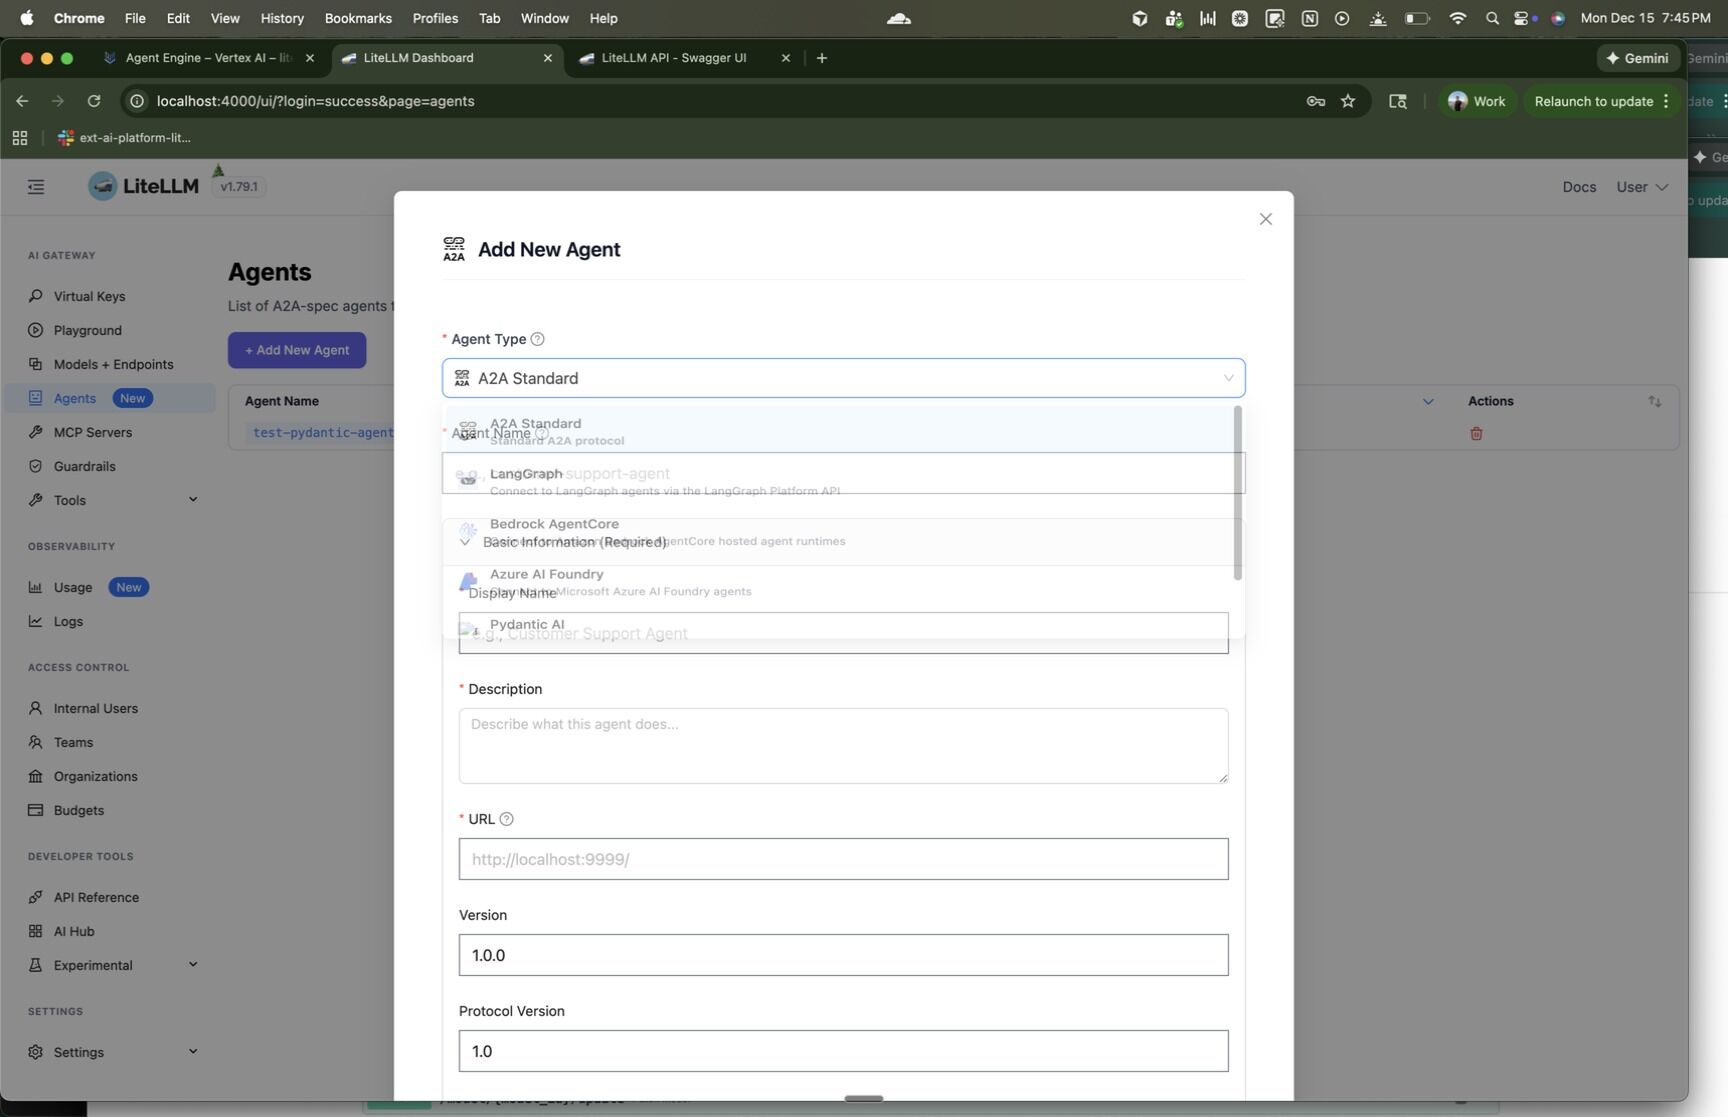The width and height of the screenshot is (1728, 1117).
Task: Click the AI Hub grid icon
Action: [36, 931]
